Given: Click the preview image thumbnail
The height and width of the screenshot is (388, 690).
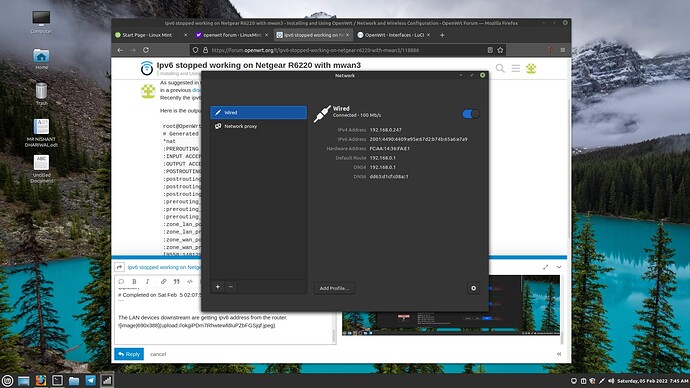Looking at the screenshot, I should point(451,305).
